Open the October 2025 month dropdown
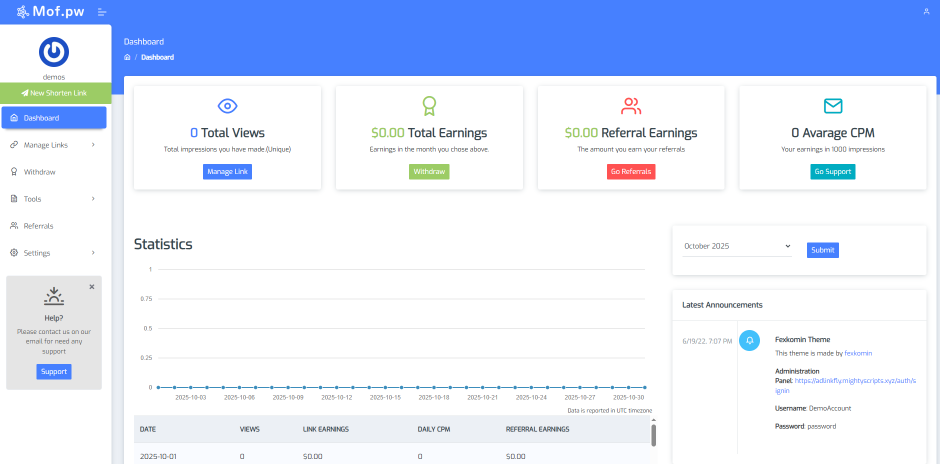940x464 pixels. (x=737, y=246)
